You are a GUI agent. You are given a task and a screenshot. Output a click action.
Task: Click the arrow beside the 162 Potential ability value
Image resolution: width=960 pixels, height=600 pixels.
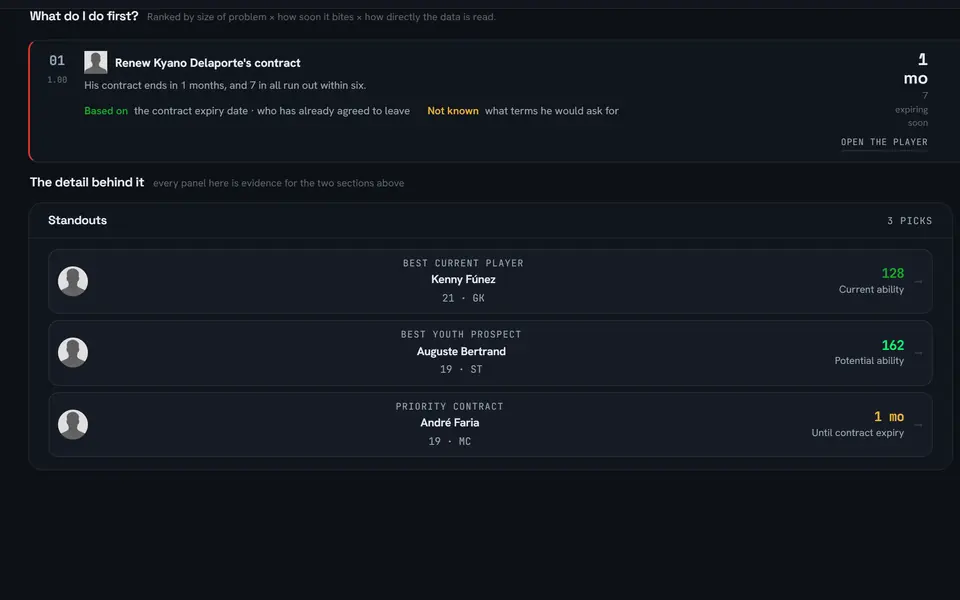pyautogui.click(x=918, y=353)
